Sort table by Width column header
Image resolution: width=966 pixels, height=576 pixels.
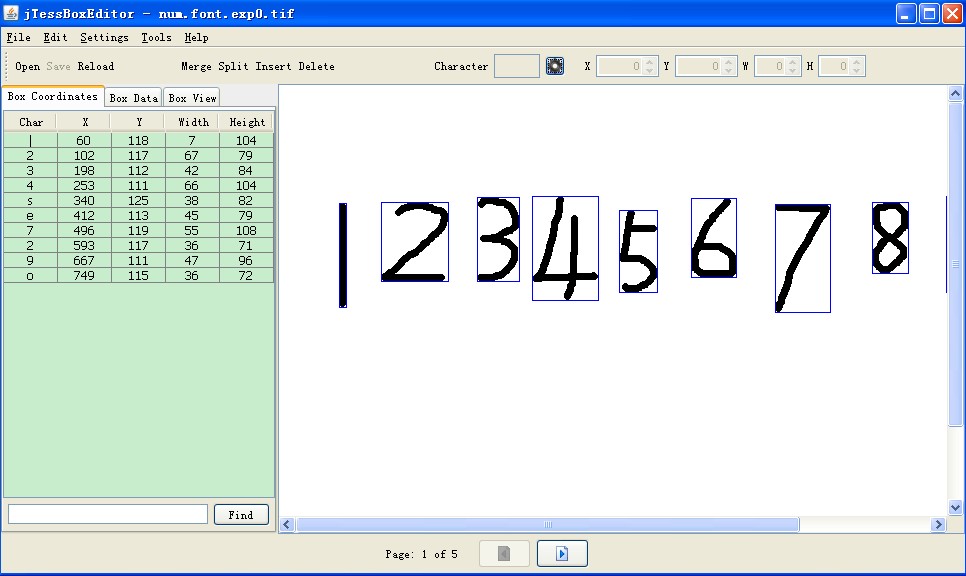193,122
